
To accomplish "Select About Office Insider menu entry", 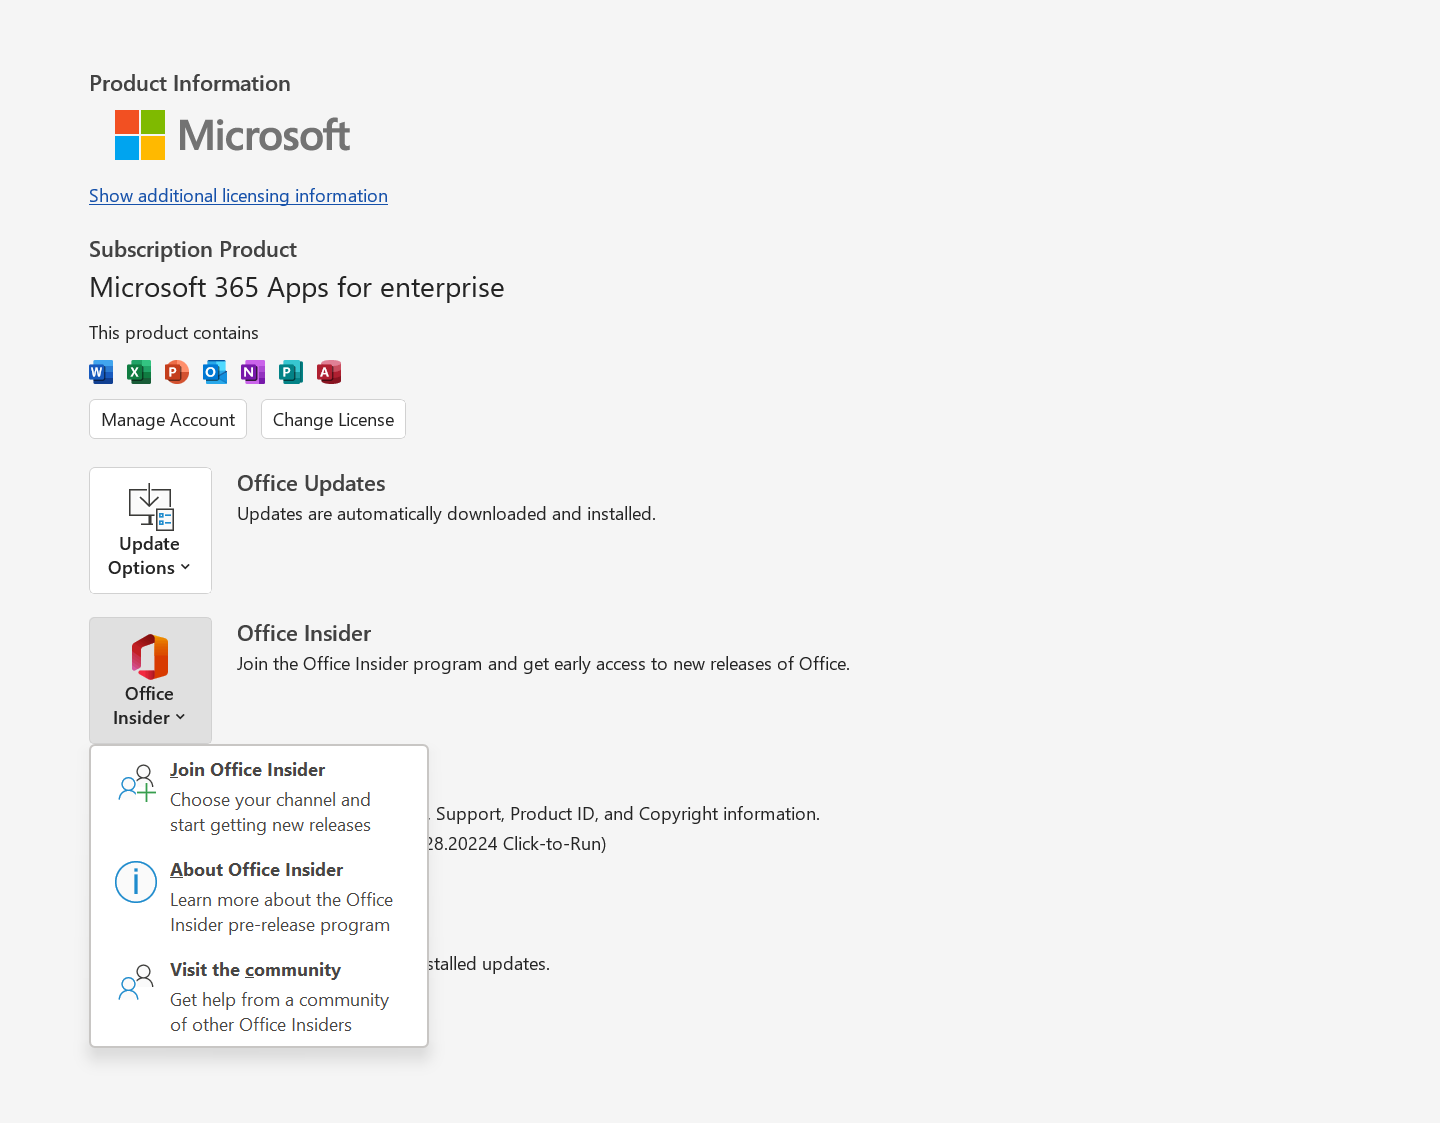I will coord(256,869).
